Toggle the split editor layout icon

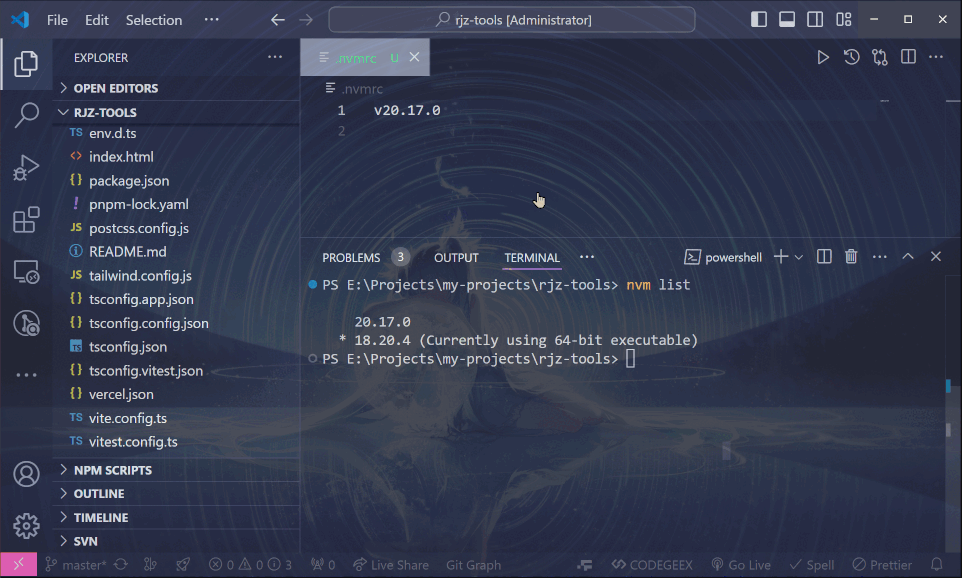(908, 57)
